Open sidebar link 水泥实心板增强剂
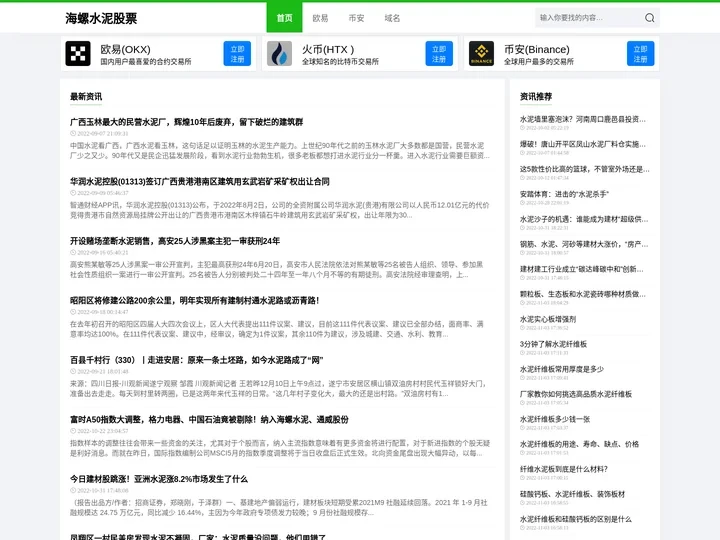The width and height of the screenshot is (720, 540). click(548, 319)
